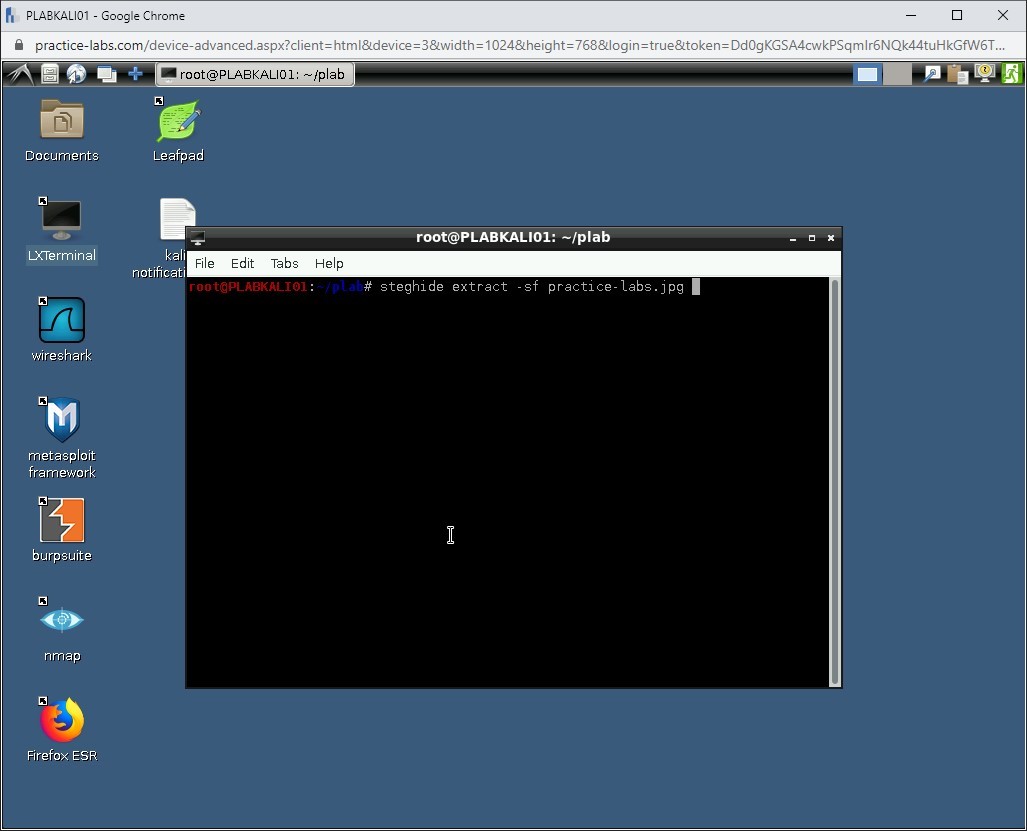Open the clipboard manager tray icon
Screen dimensions: 1027x831
[x=958, y=74]
